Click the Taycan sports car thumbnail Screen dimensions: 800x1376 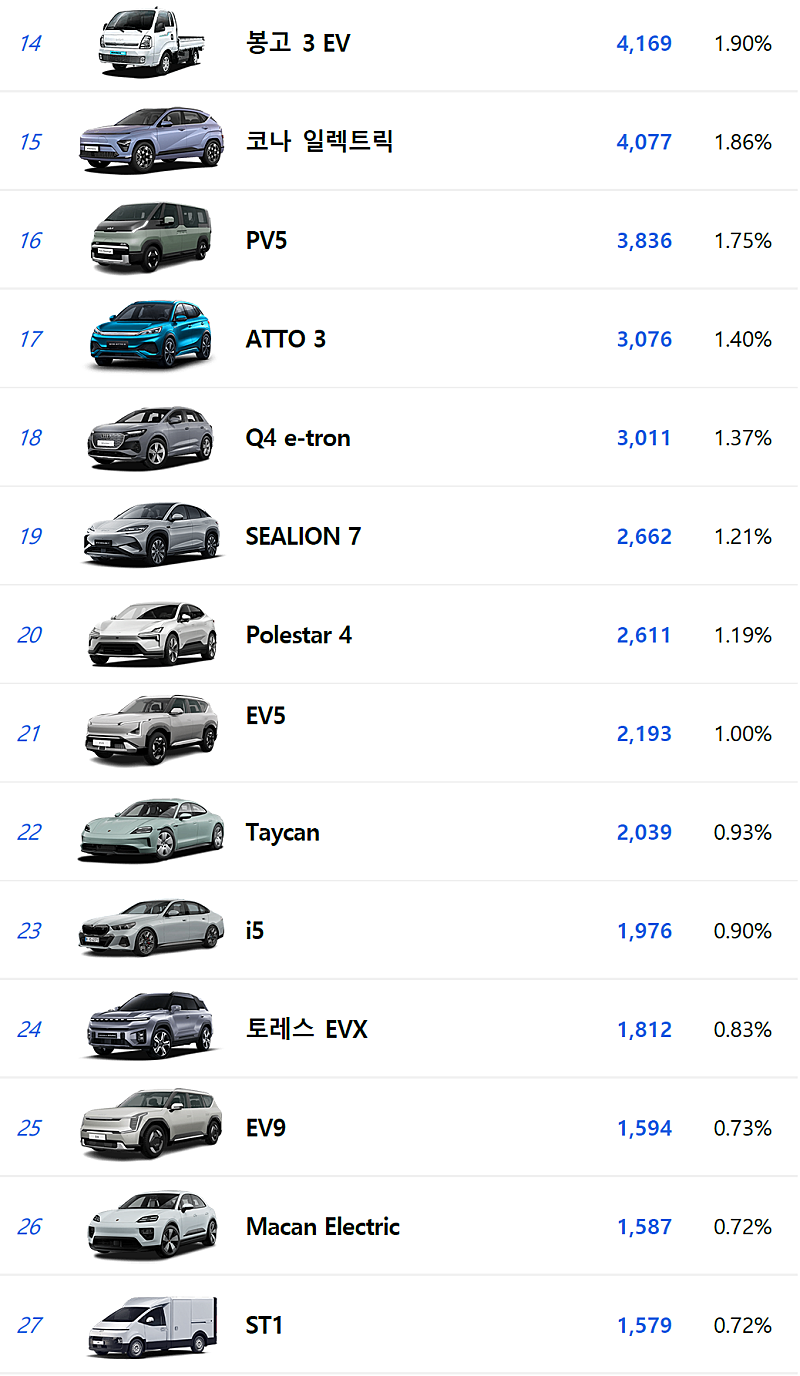151,832
